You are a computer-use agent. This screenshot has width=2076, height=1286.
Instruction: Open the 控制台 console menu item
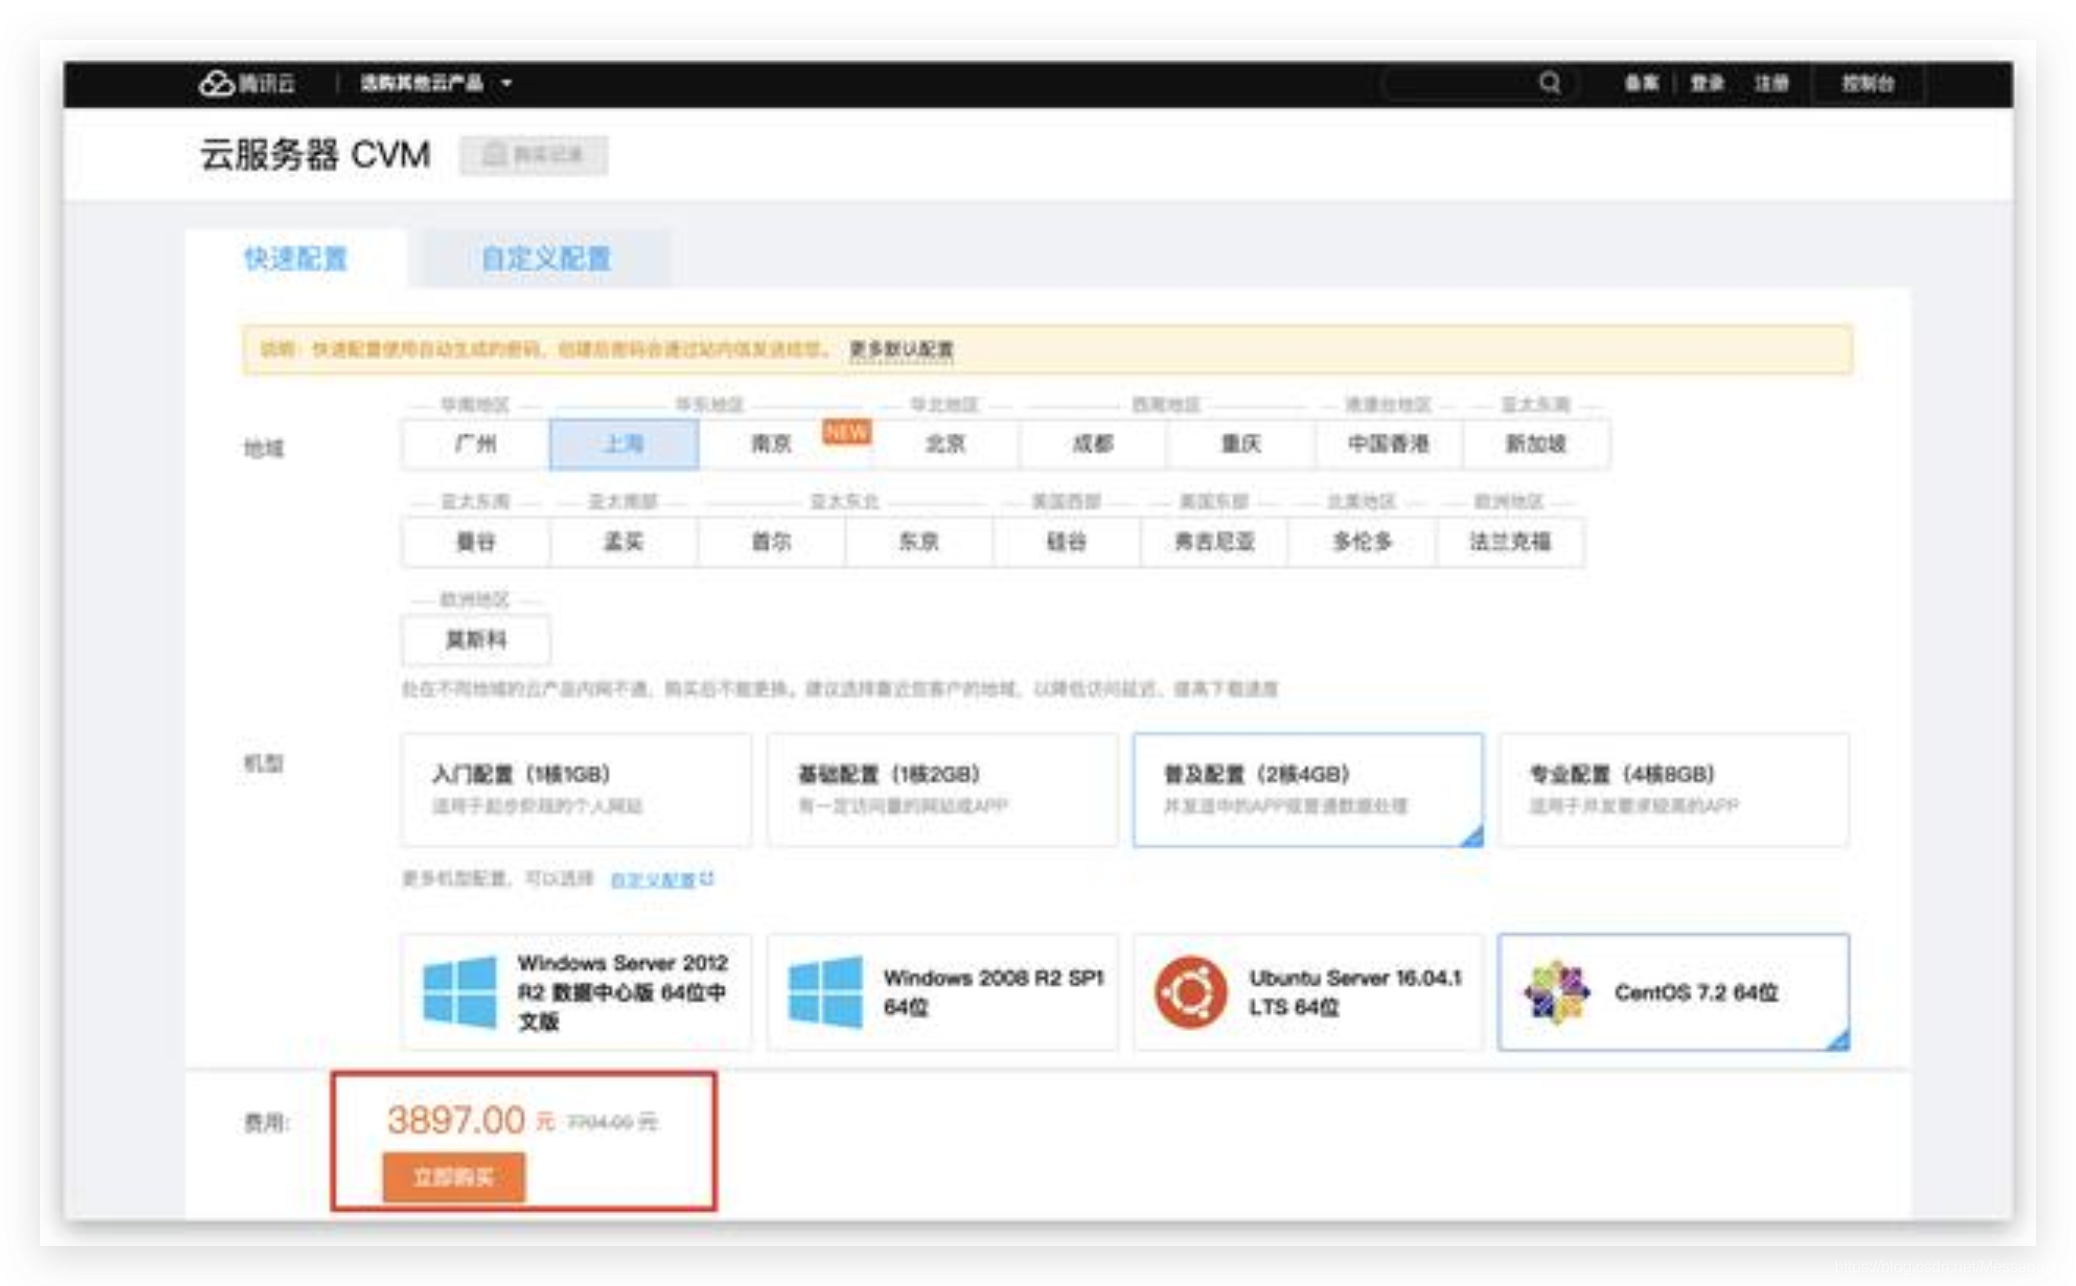pyautogui.click(x=1867, y=83)
